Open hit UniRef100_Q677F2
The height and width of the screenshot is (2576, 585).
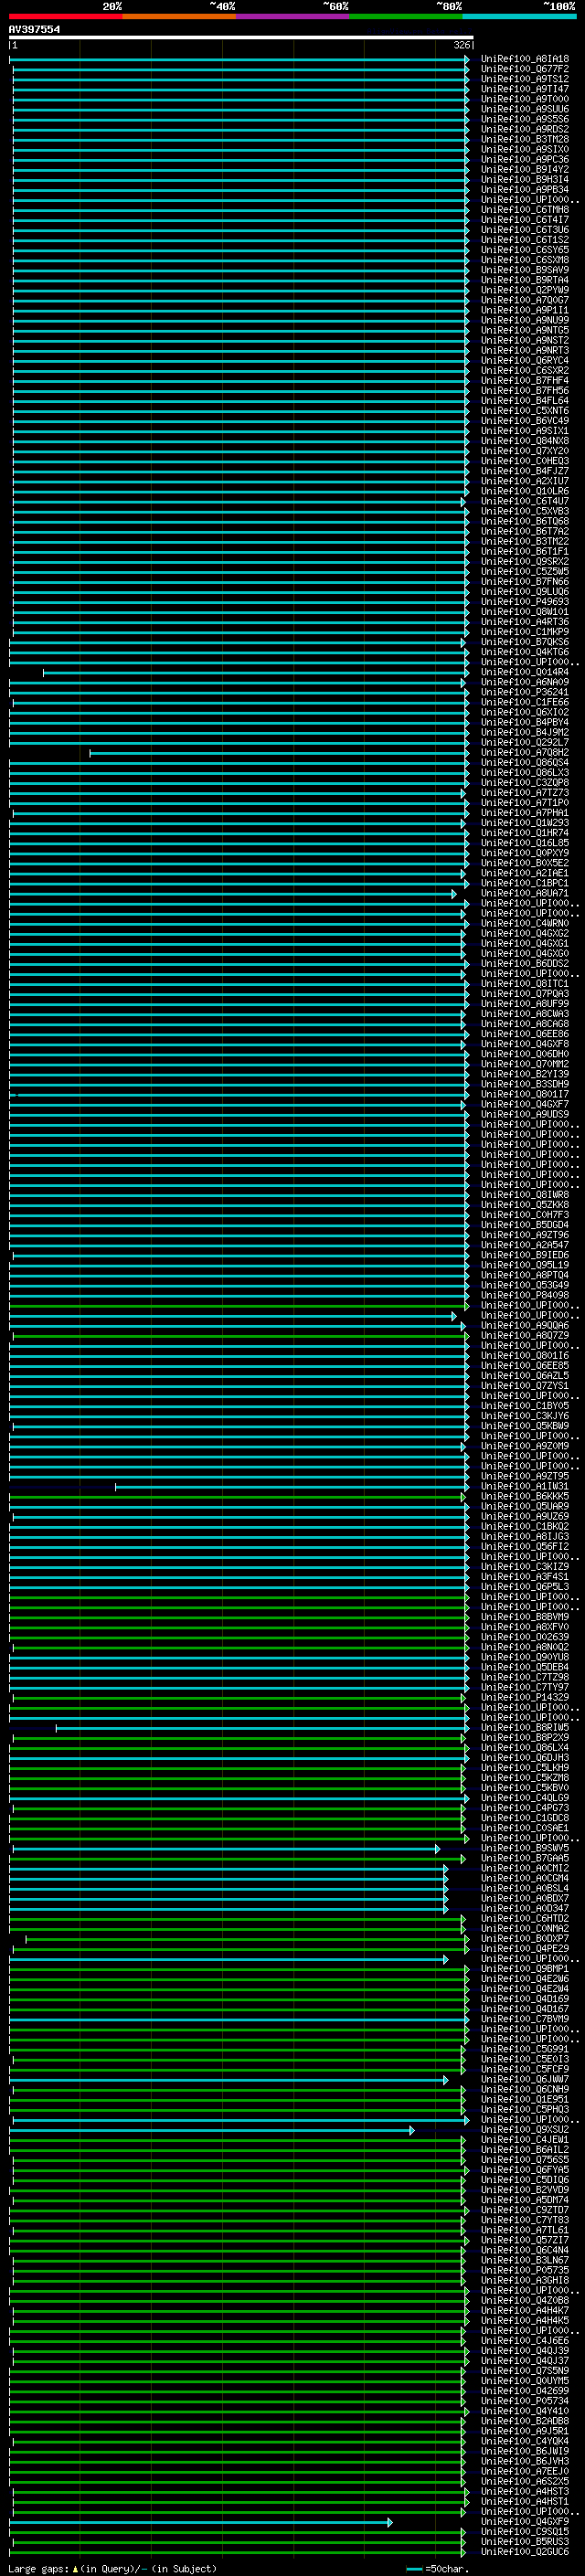point(525,69)
